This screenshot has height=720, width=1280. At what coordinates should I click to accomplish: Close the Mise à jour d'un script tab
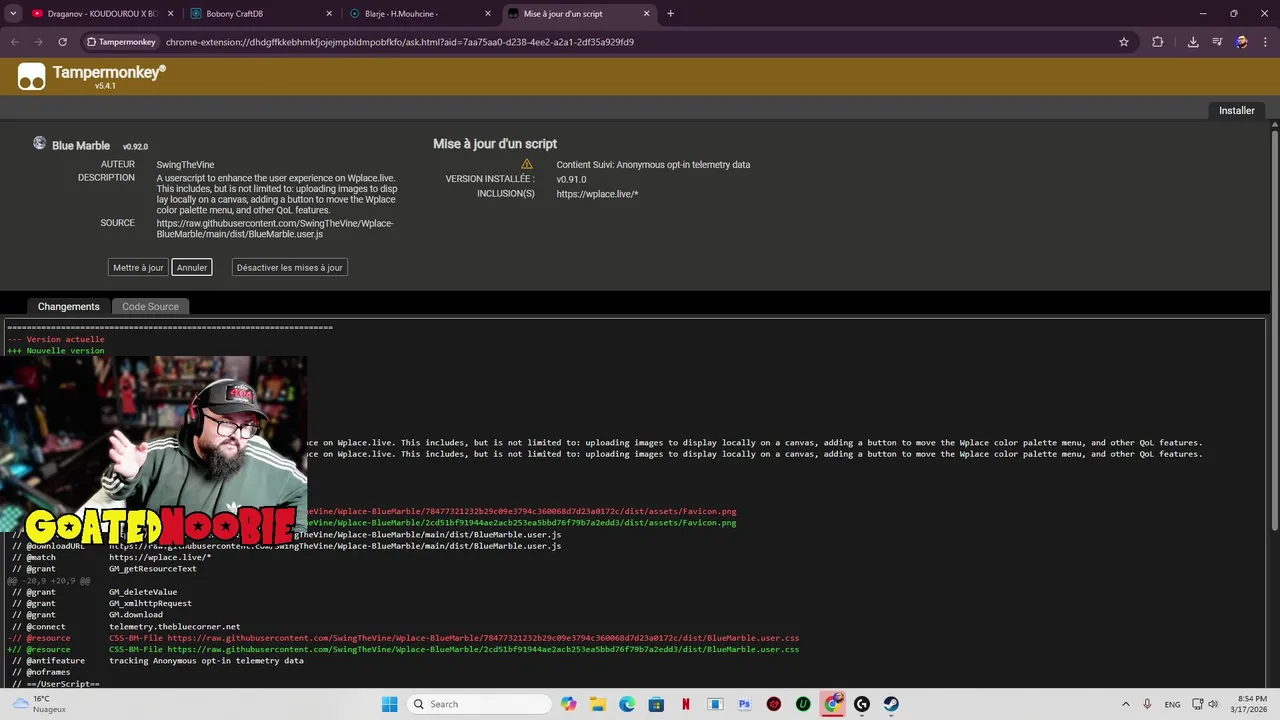(646, 14)
